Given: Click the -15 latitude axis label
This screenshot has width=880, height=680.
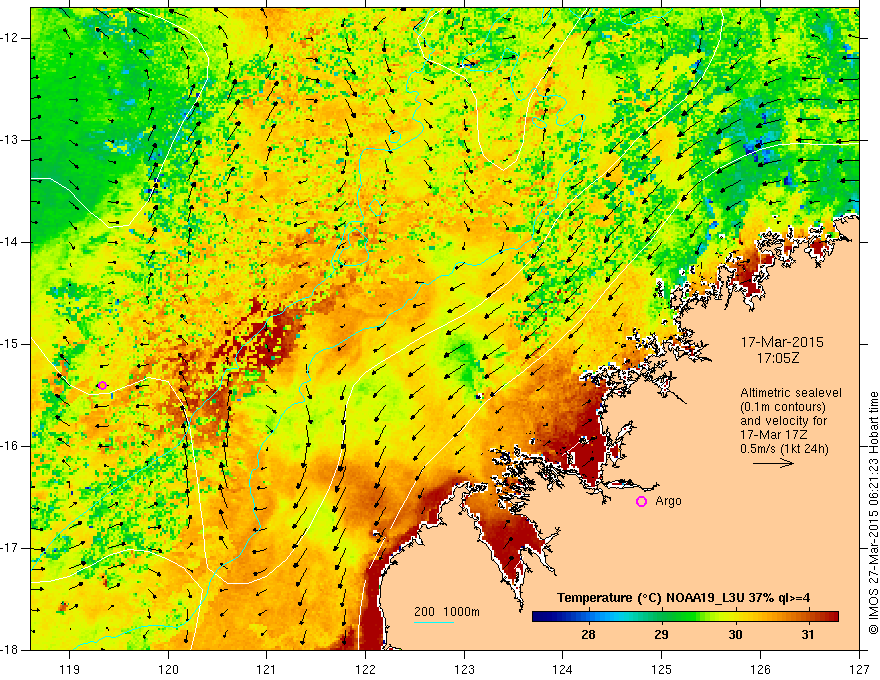Looking at the screenshot, I should [11, 344].
